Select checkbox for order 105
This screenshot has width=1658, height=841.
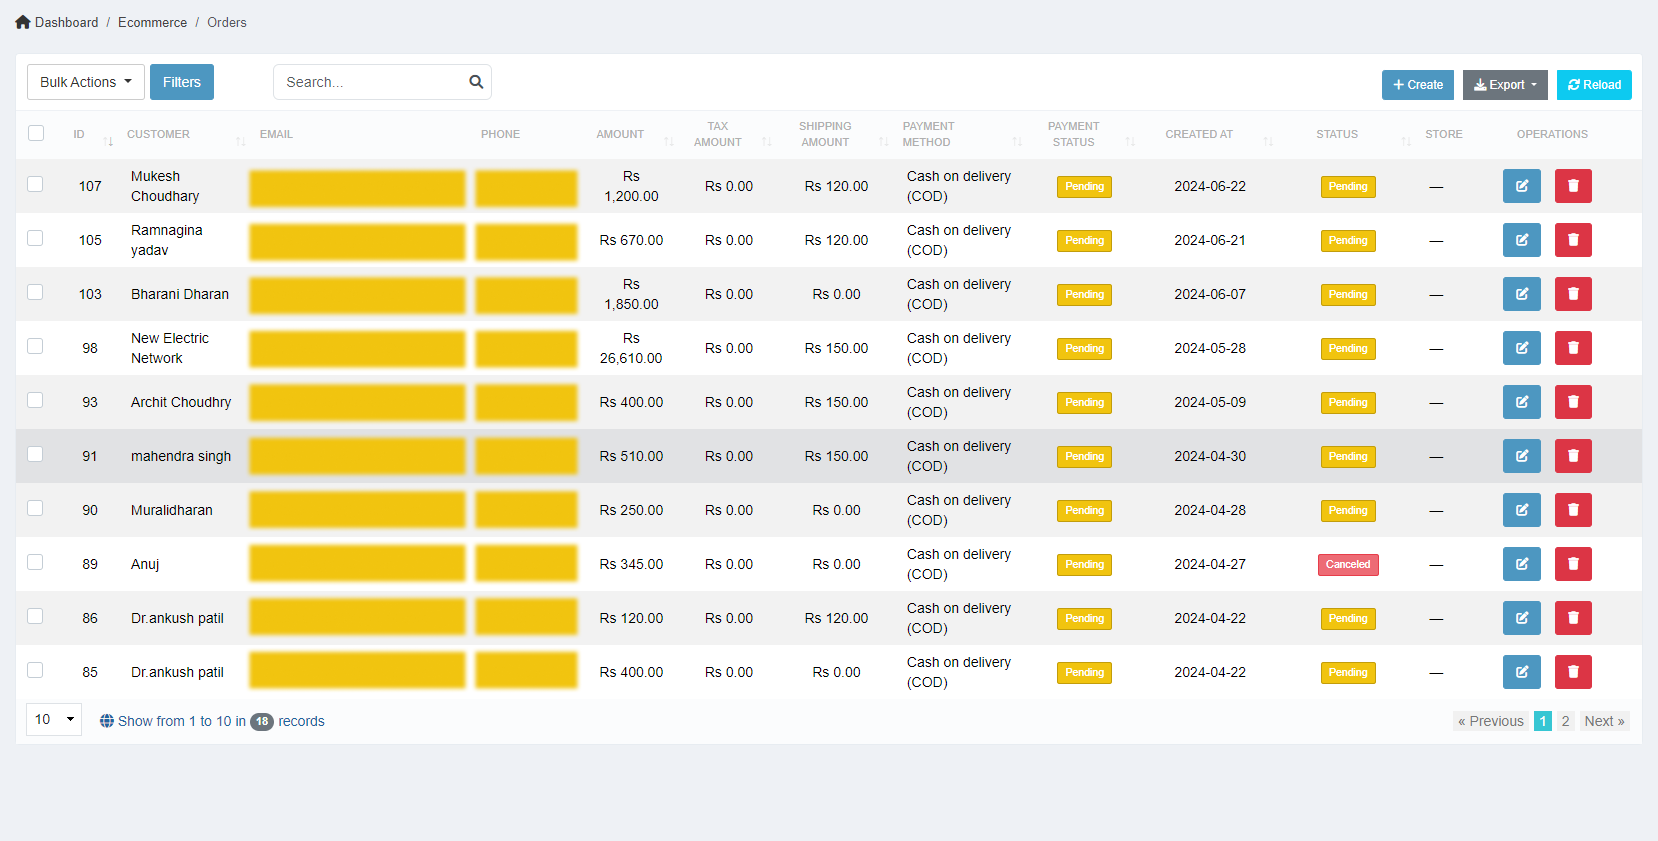(x=35, y=238)
